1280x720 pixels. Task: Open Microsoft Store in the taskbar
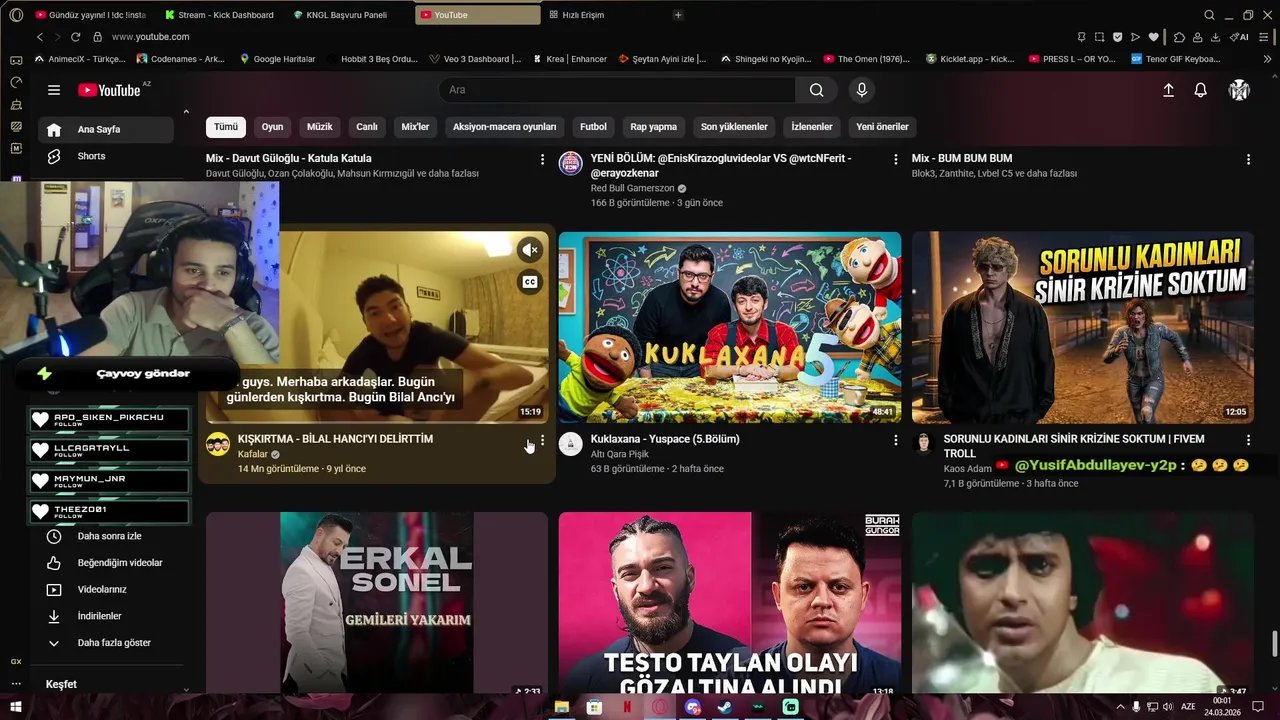(x=595, y=707)
